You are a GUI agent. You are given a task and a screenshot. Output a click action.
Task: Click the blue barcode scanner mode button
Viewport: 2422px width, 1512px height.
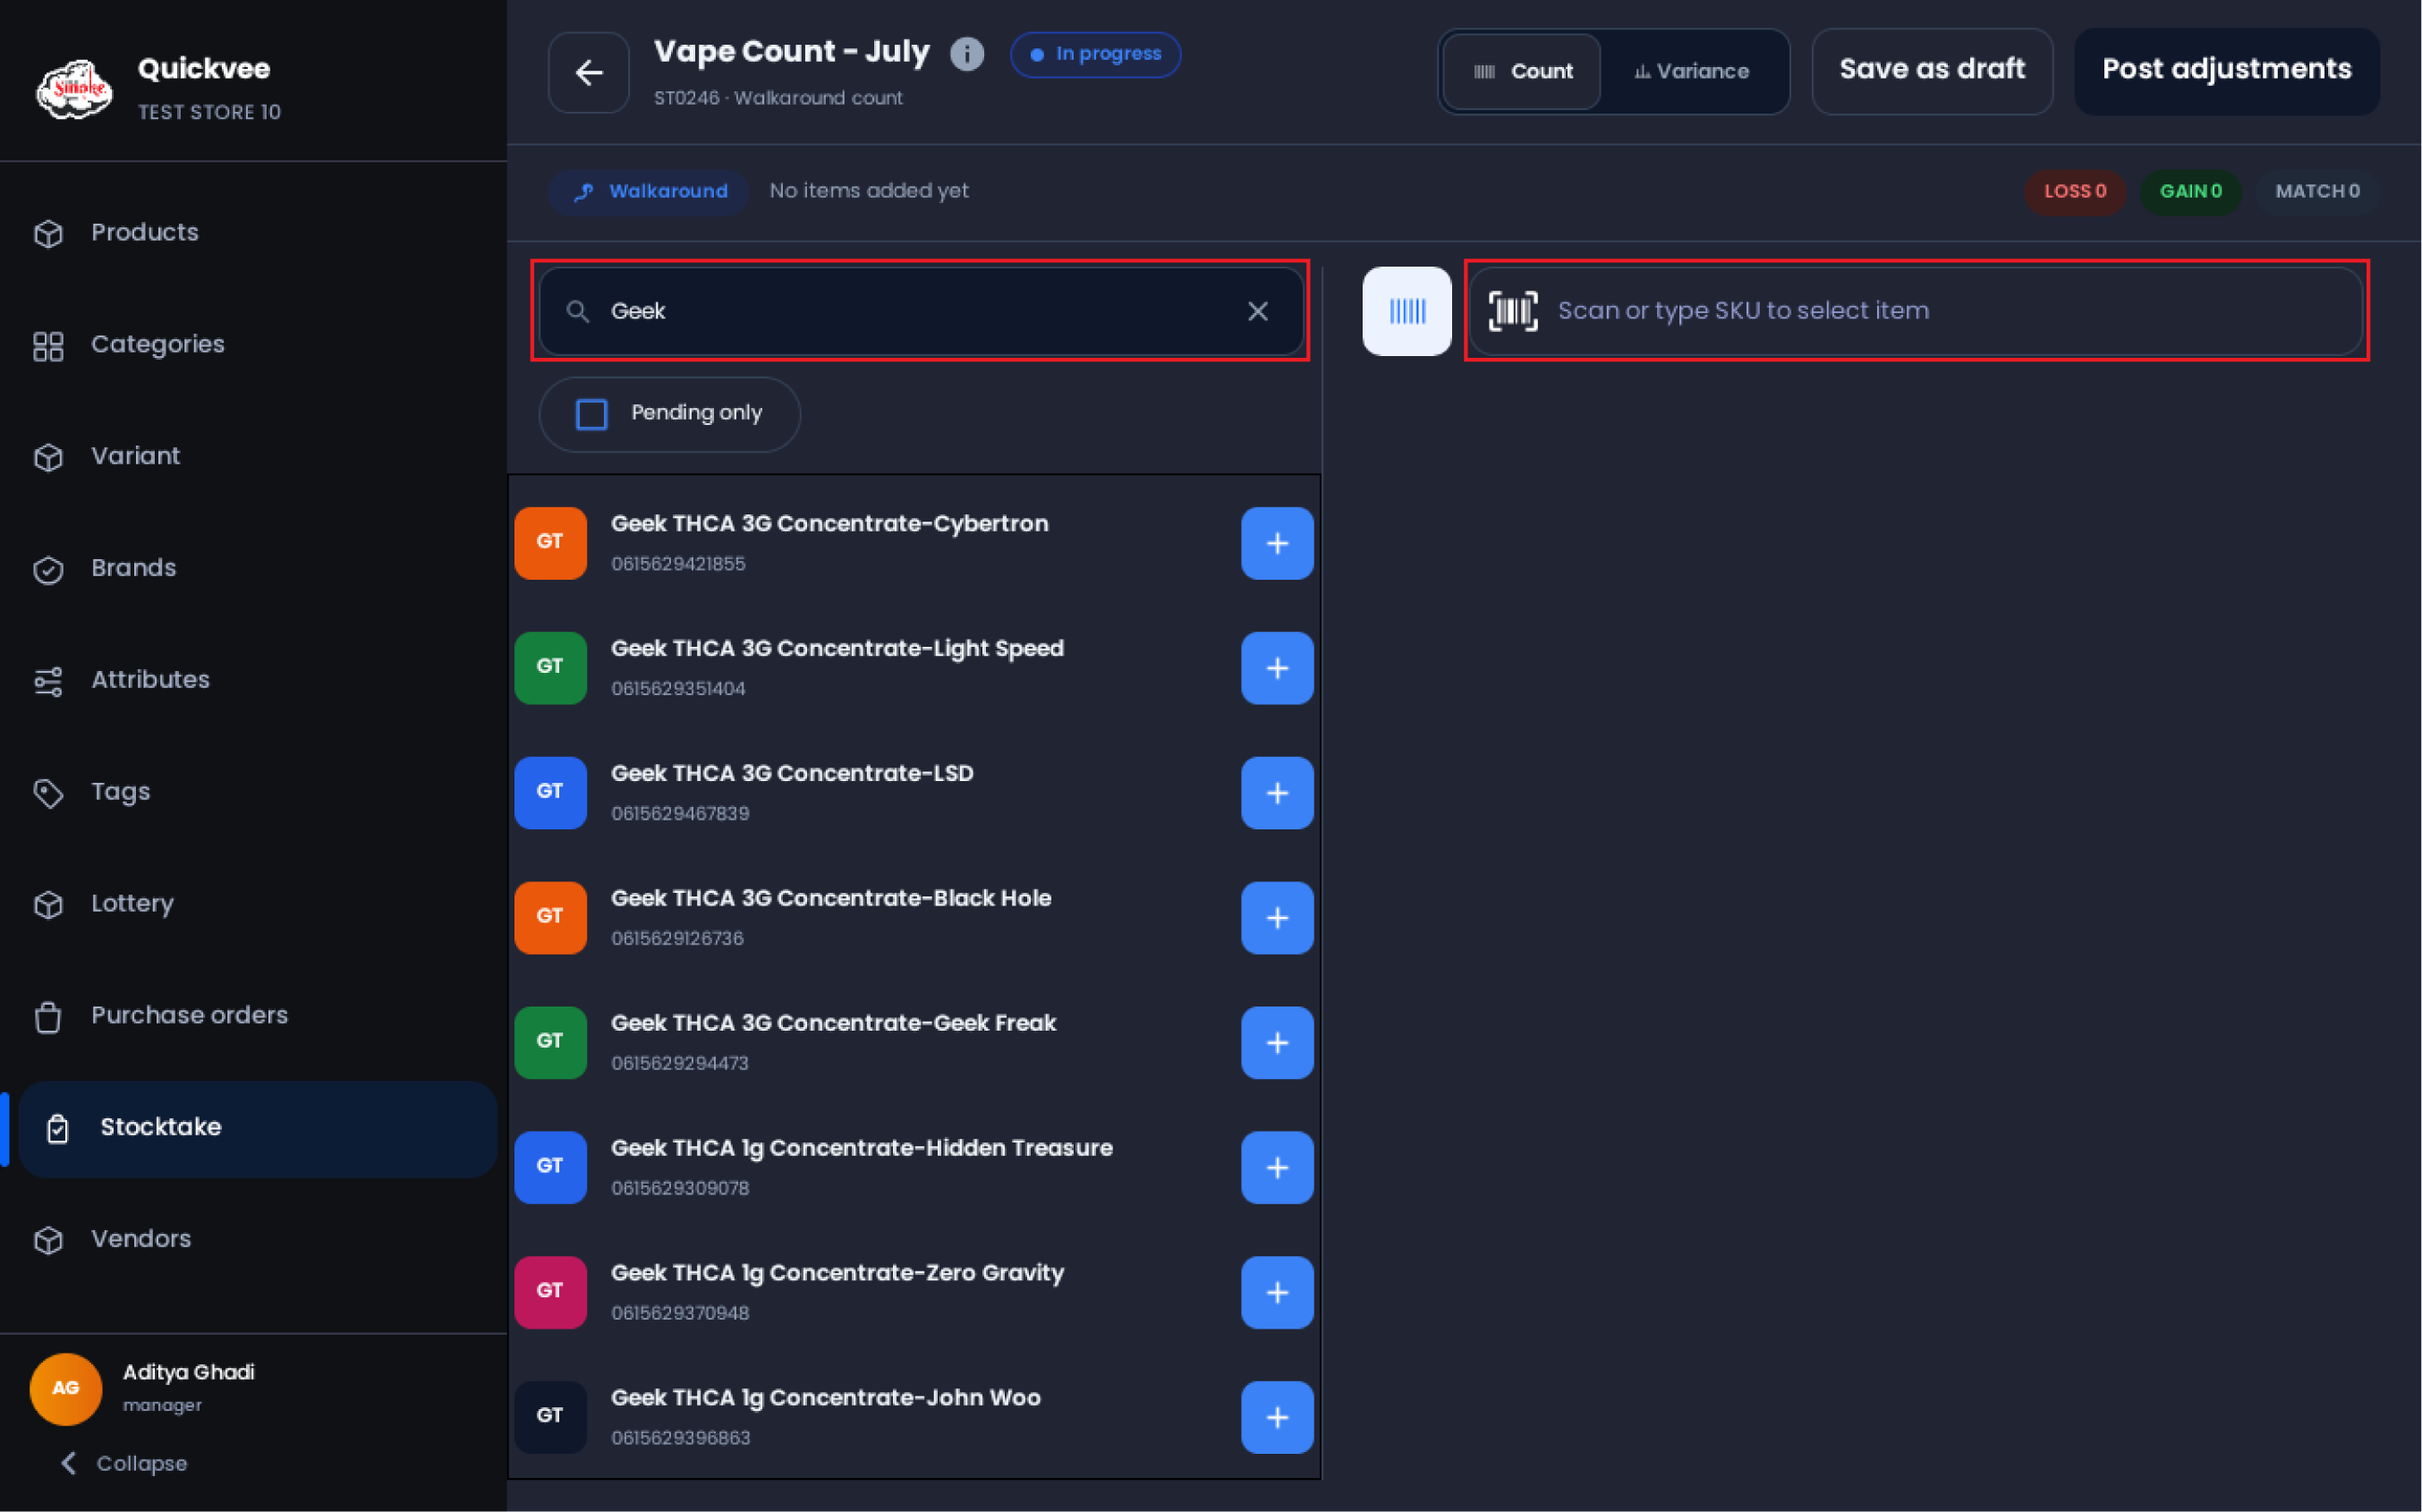(1406, 311)
